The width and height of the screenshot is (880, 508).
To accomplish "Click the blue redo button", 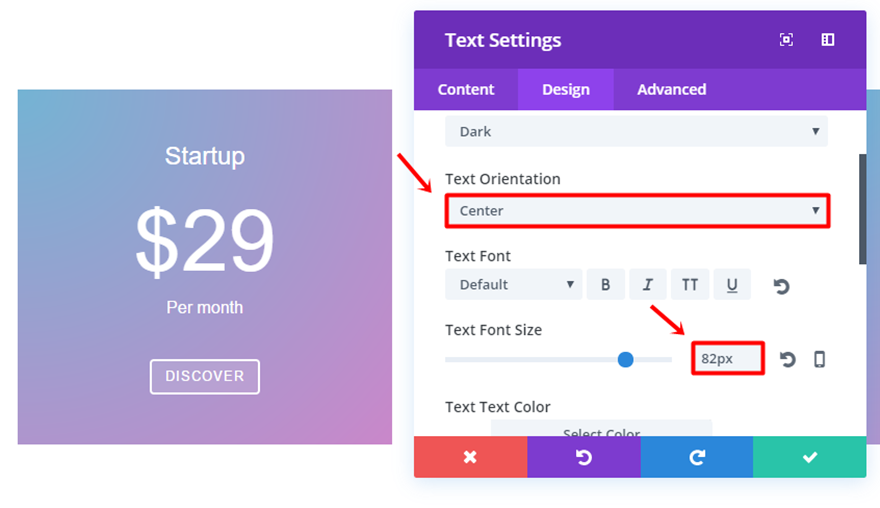I will 697,457.
